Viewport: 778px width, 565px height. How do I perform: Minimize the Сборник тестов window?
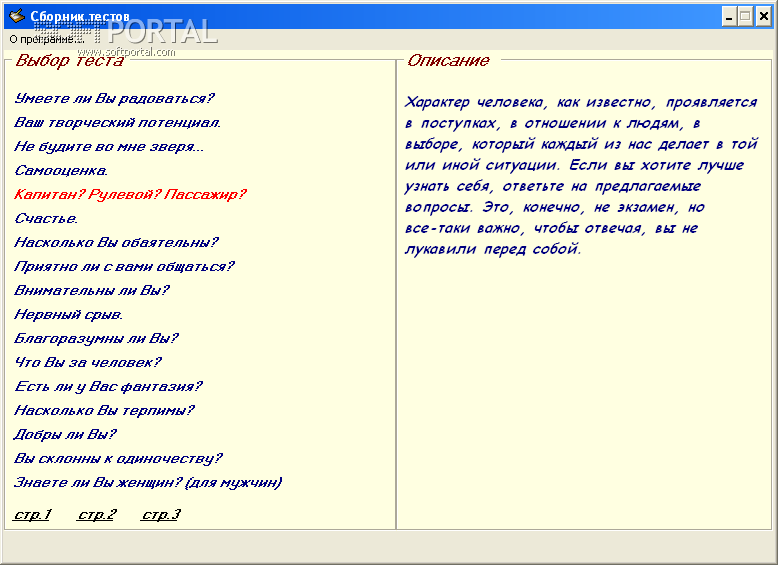point(729,16)
